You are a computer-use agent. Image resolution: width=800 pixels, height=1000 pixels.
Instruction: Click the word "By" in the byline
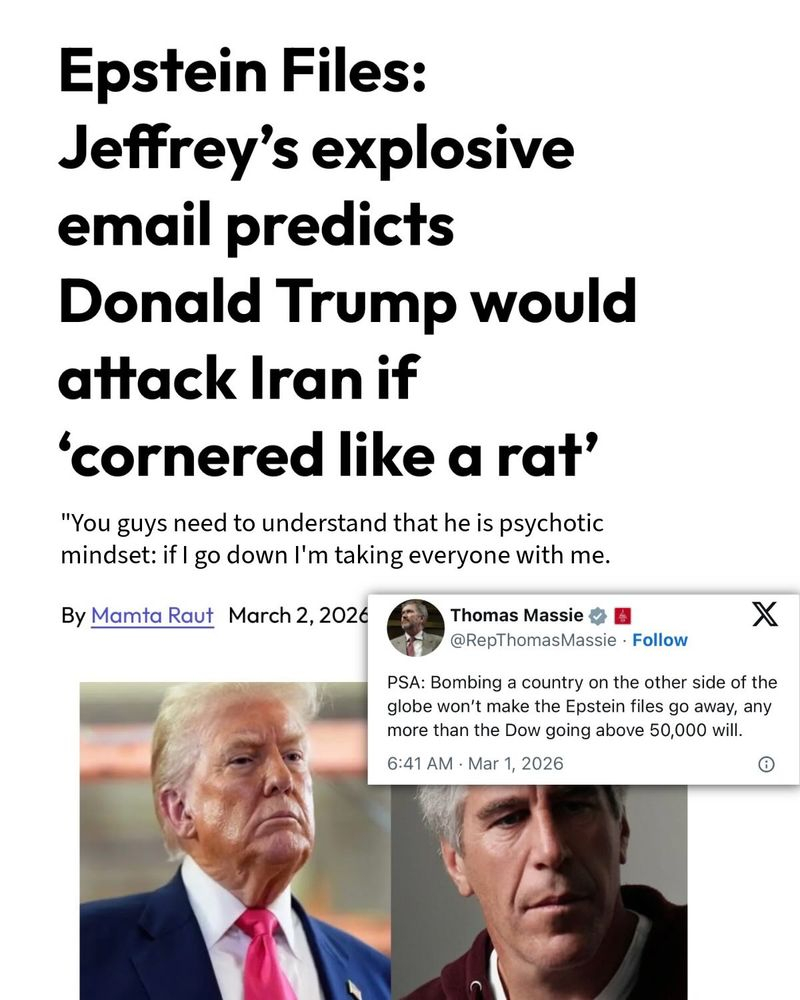pyautogui.click(x=73, y=614)
